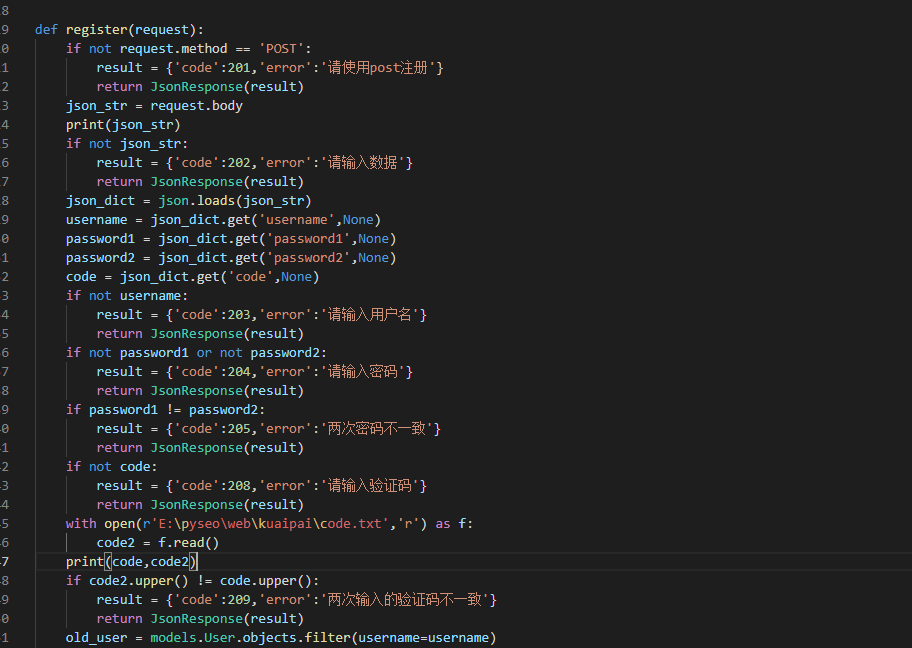
Task: Click the 'password2' string inside json_dict.get
Action: (309, 258)
